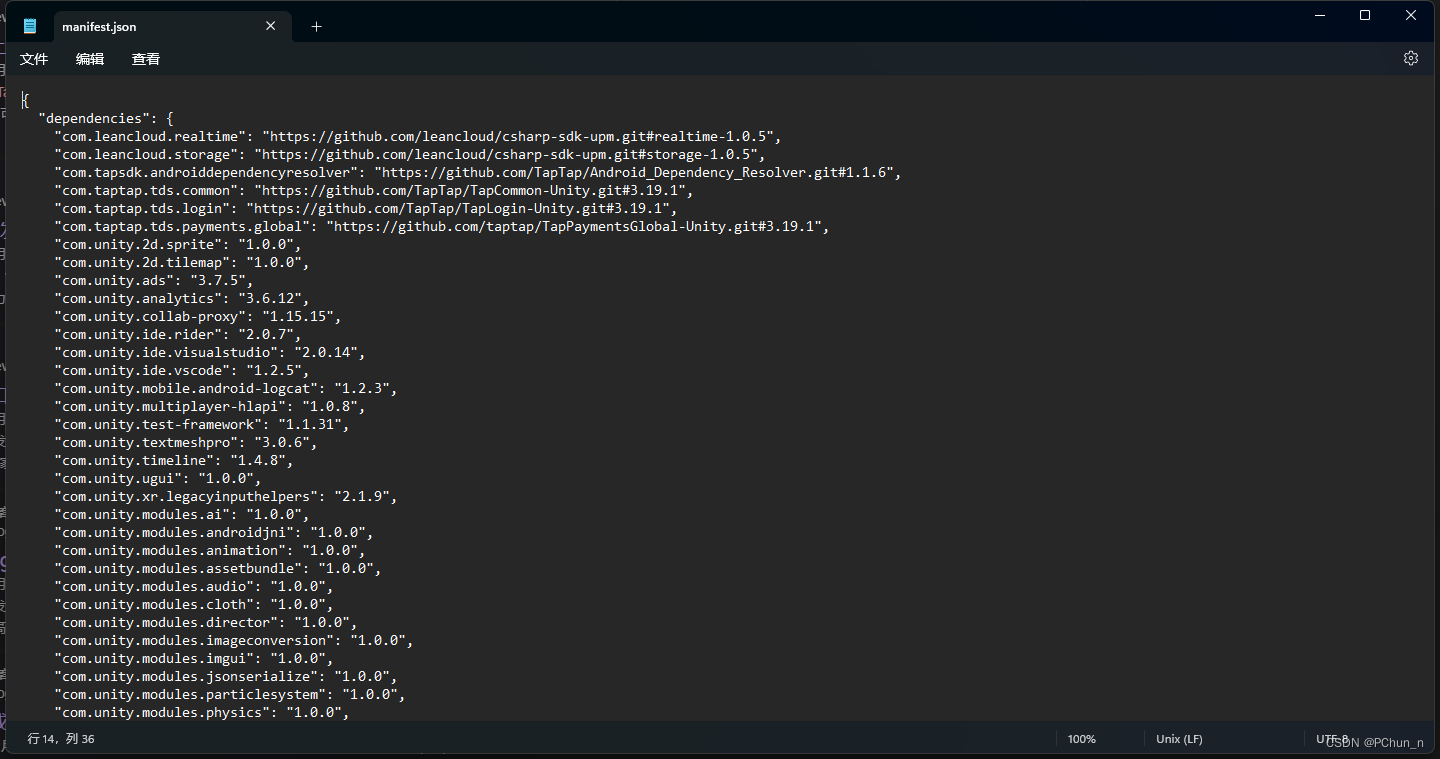Close the Notepad window
The width and height of the screenshot is (1440, 759).
click(x=1411, y=15)
